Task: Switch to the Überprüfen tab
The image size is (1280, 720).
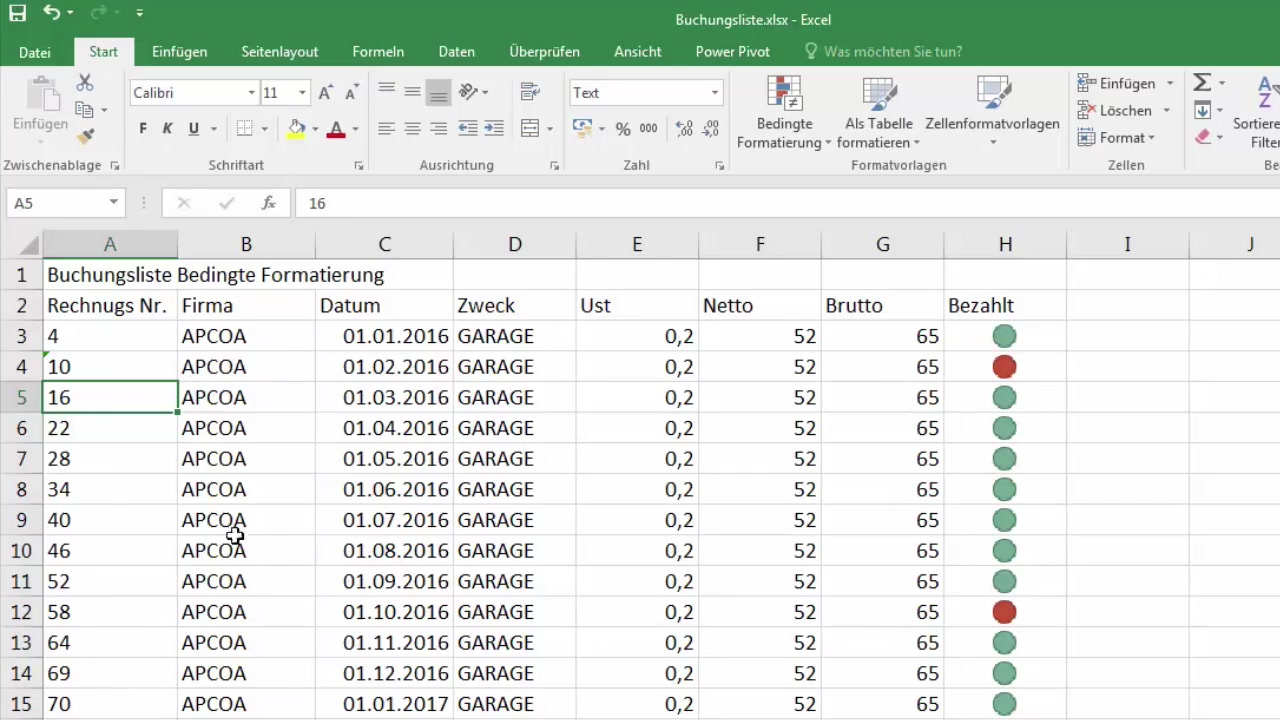Action: coord(544,52)
